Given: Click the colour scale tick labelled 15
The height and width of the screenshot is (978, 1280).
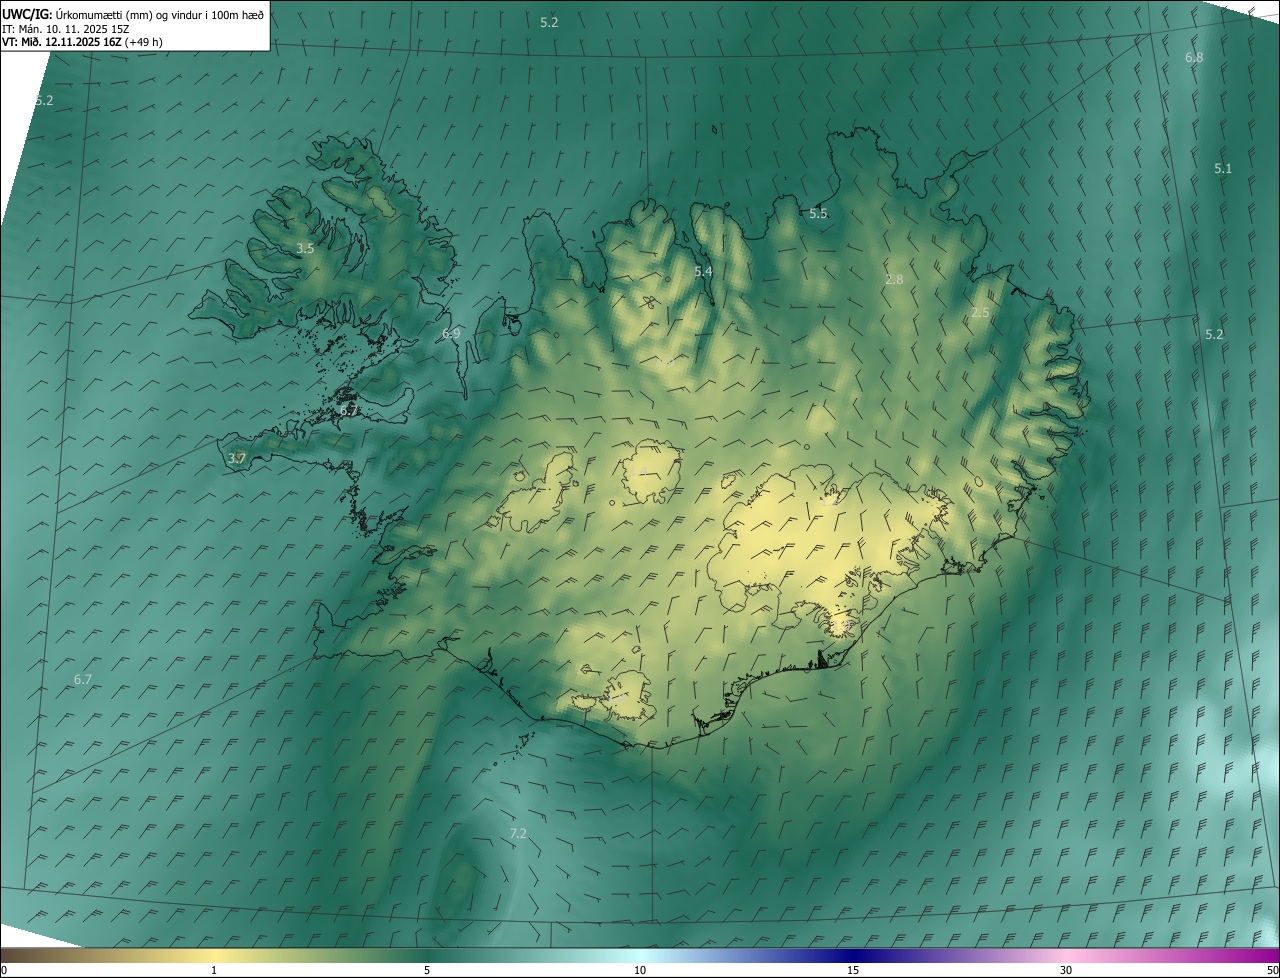Looking at the screenshot, I should [853, 970].
